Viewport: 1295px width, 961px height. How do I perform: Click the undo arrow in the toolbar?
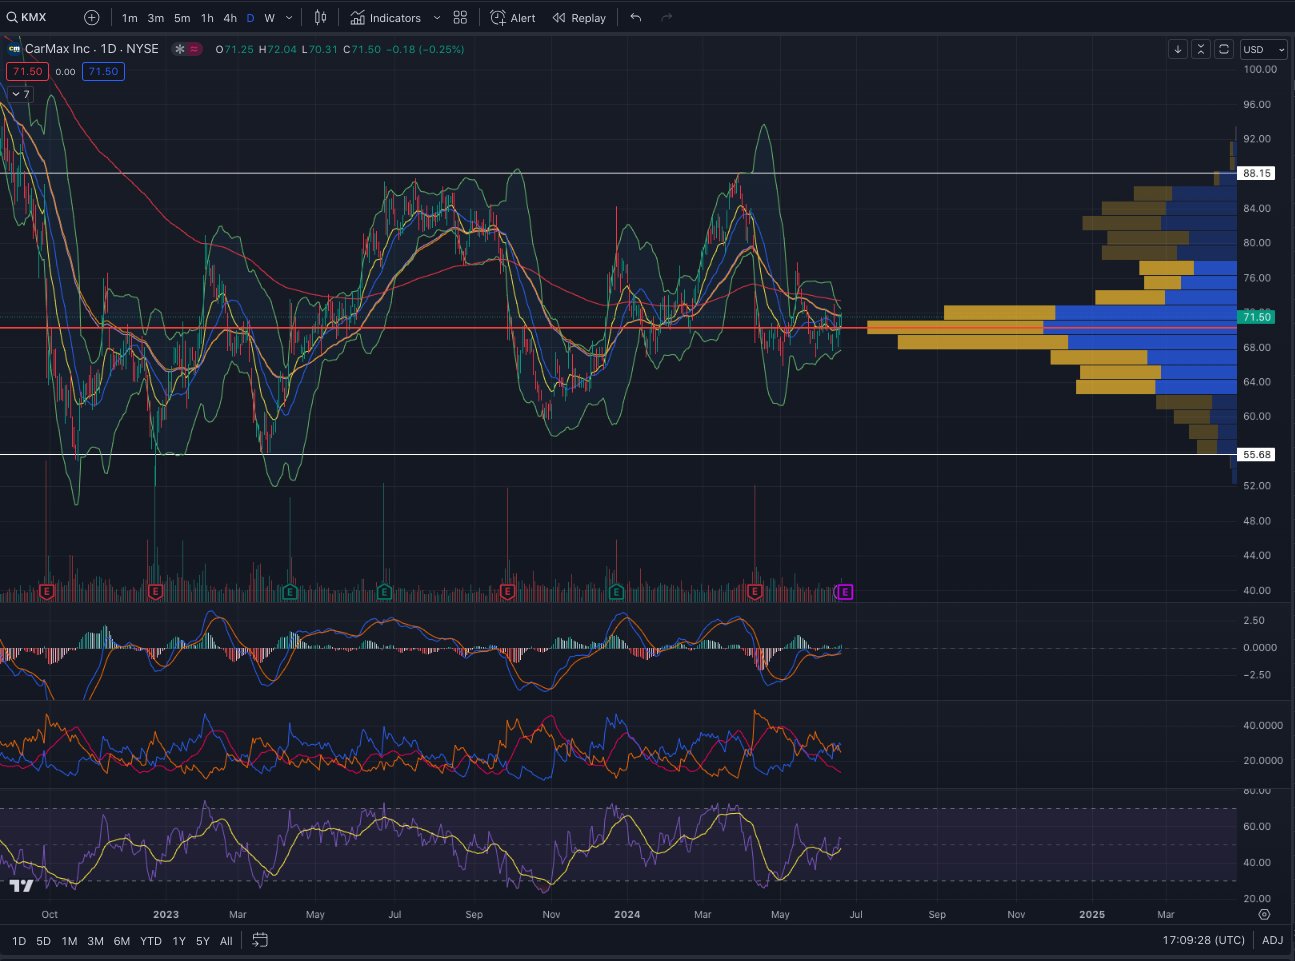coord(636,18)
